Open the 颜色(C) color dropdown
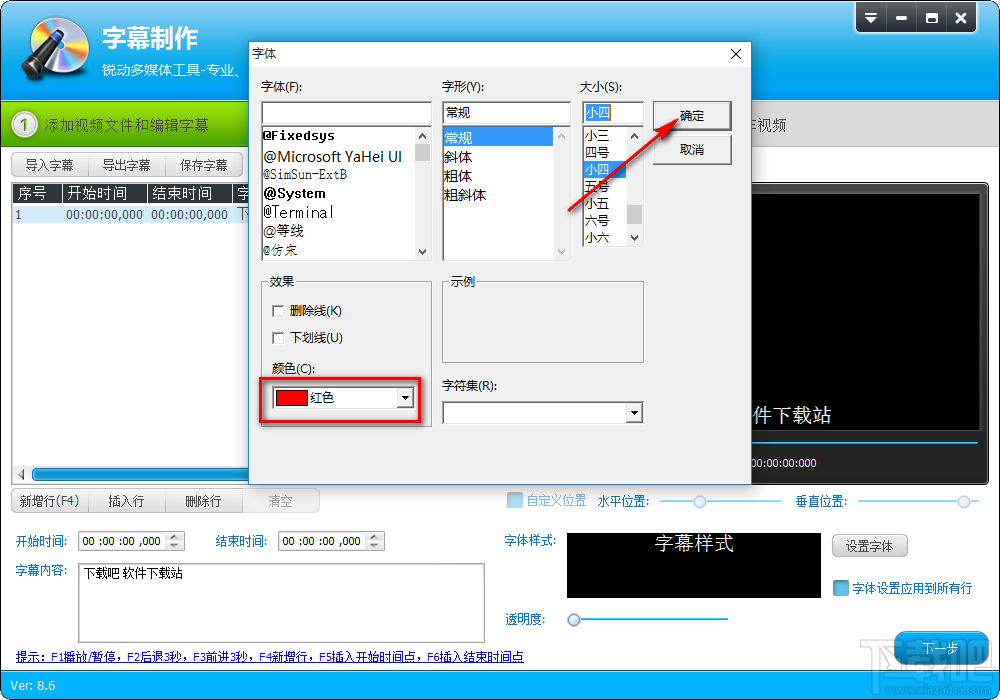This screenshot has height=700, width=1000. point(404,398)
